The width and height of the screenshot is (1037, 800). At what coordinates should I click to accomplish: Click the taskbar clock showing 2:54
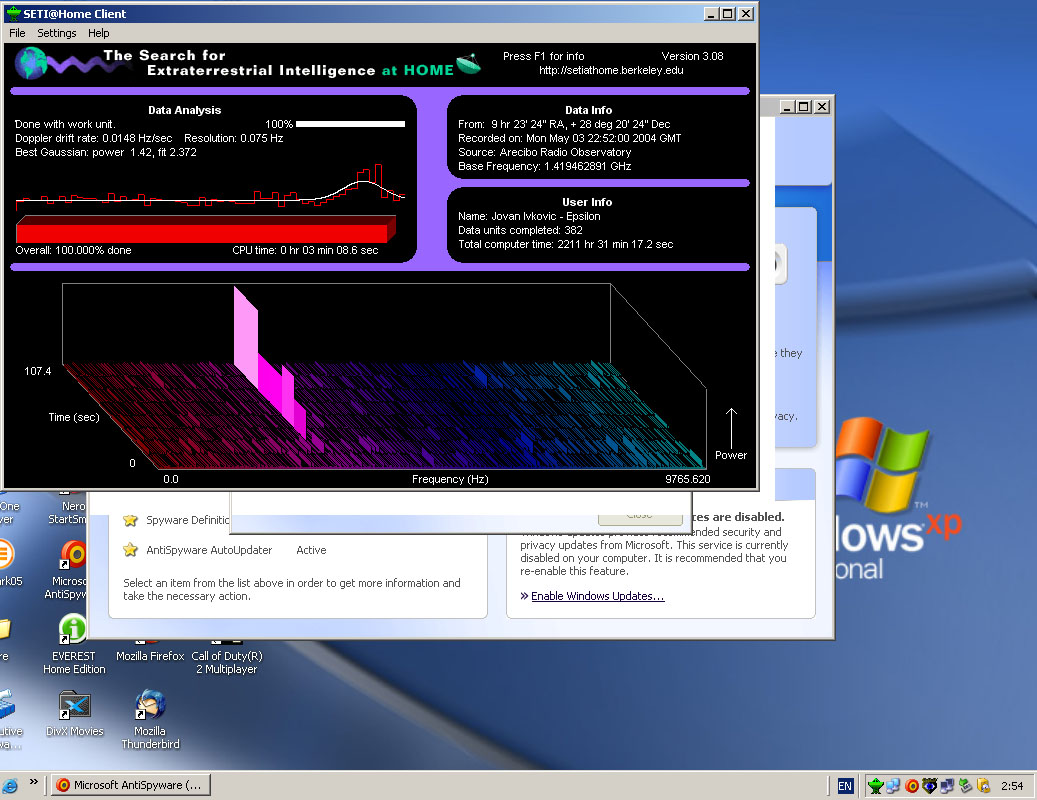click(1012, 786)
